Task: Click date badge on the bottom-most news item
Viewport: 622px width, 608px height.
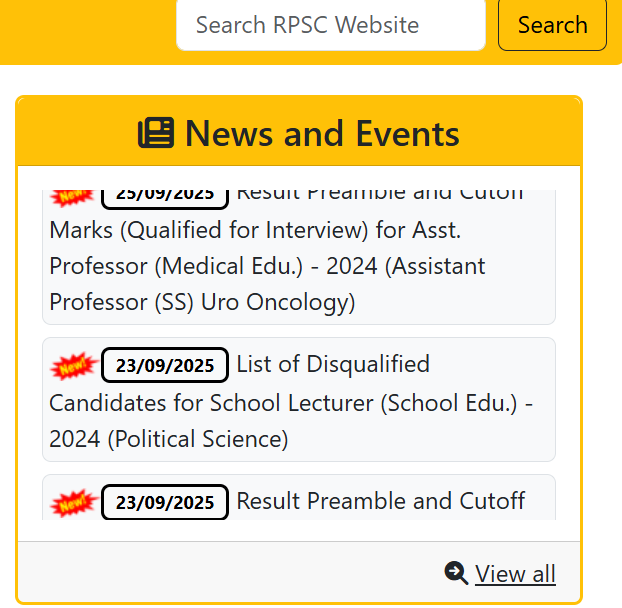Action: [x=165, y=502]
